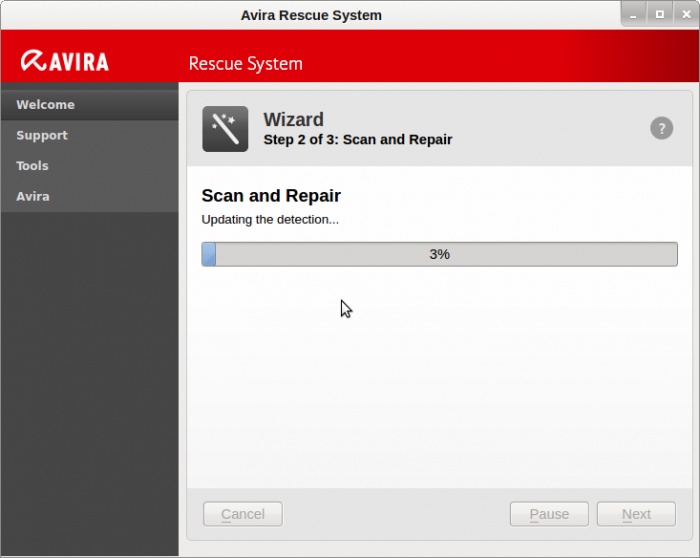Click the Avira logo in the banner

pyautogui.click(x=65, y=61)
